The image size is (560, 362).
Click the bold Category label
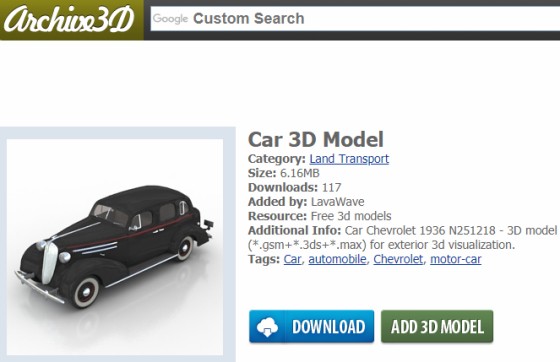(x=277, y=159)
